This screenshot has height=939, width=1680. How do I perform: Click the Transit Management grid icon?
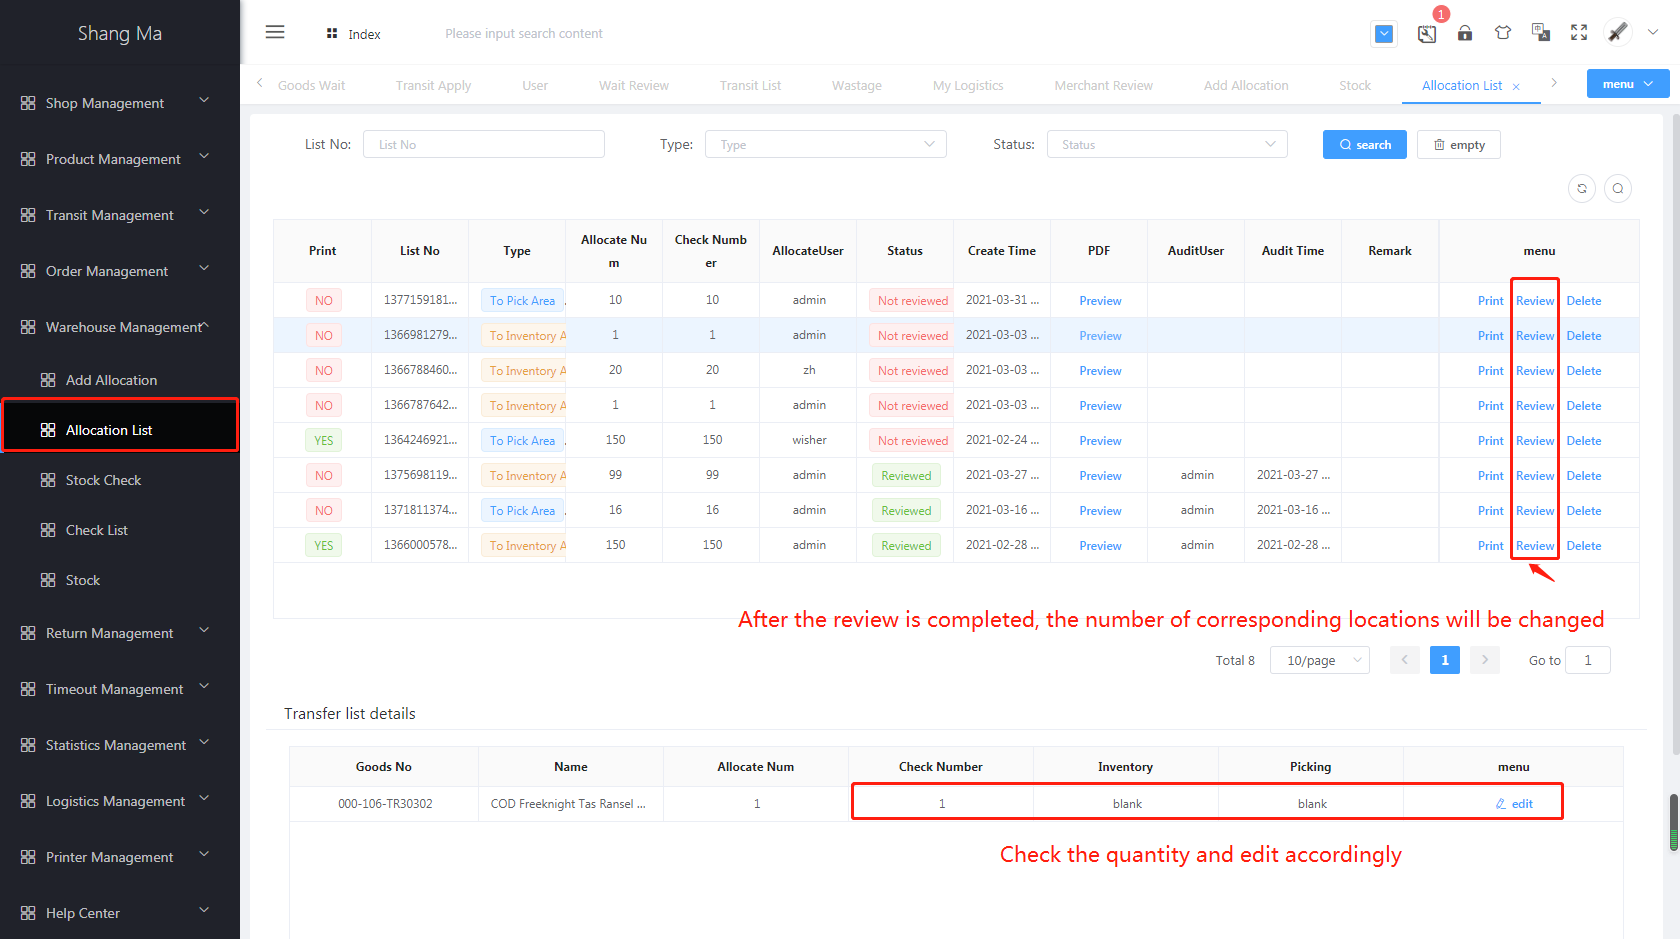(x=28, y=215)
